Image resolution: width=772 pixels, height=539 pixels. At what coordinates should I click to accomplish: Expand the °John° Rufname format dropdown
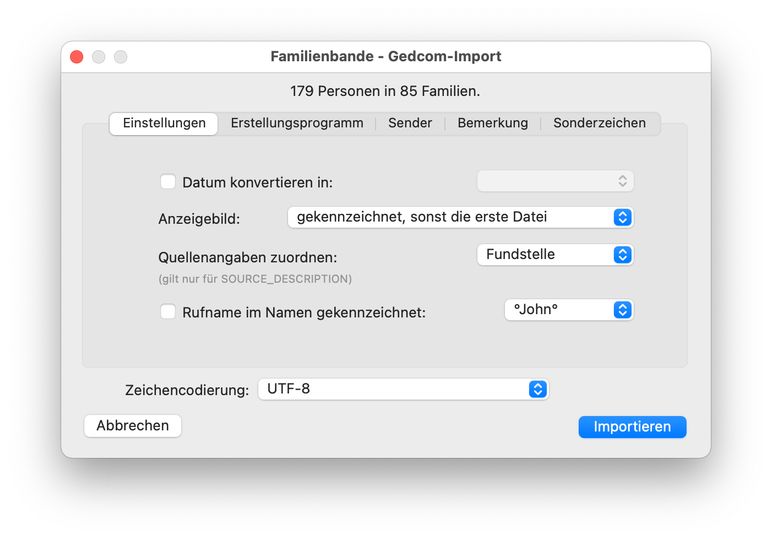point(568,310)
